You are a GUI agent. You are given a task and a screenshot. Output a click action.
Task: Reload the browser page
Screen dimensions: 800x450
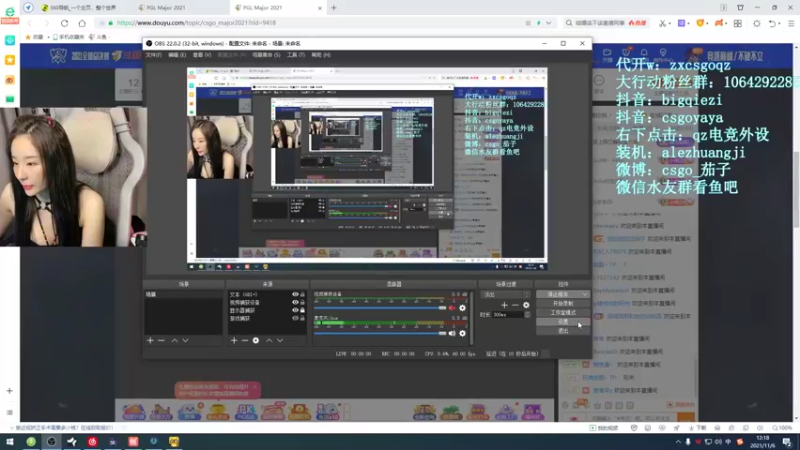(x=64, y=23)
